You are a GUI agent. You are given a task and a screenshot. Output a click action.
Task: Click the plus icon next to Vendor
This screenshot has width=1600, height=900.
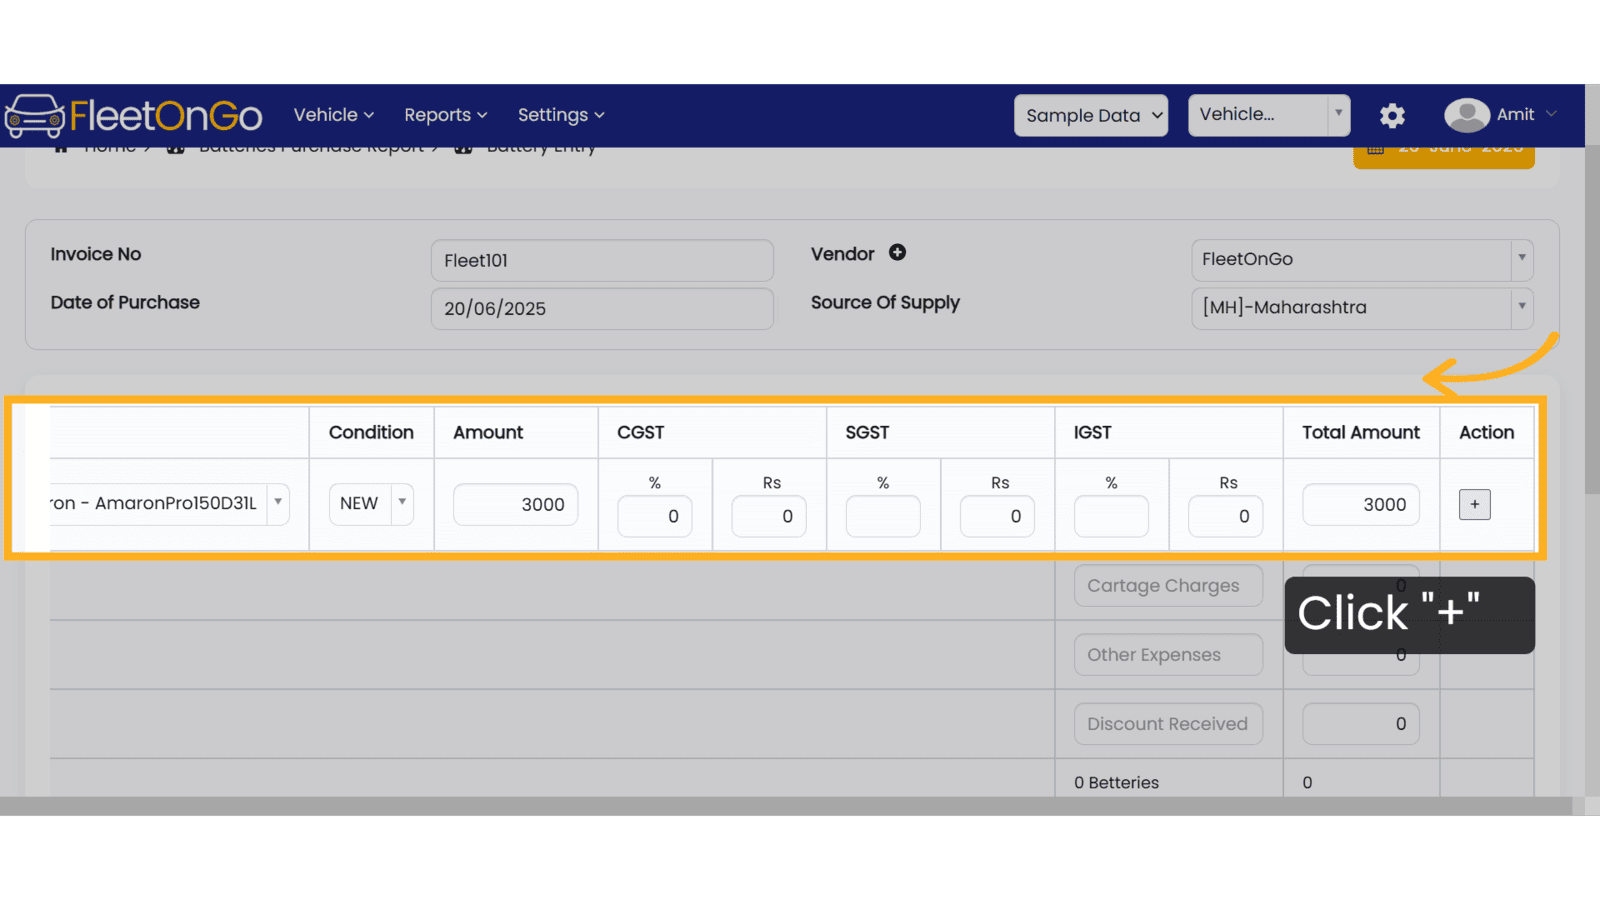[897, 253]
